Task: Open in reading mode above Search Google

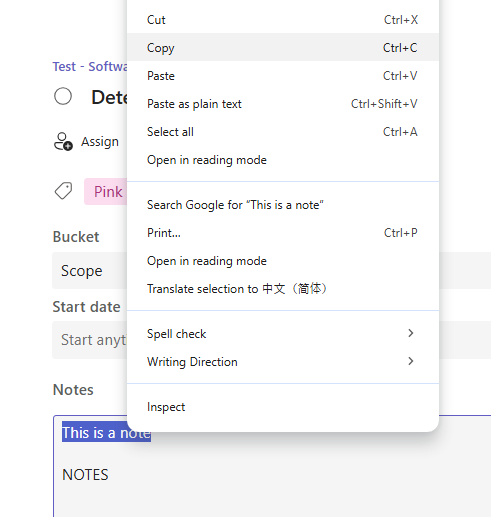Action: click(x=283, y=160)
